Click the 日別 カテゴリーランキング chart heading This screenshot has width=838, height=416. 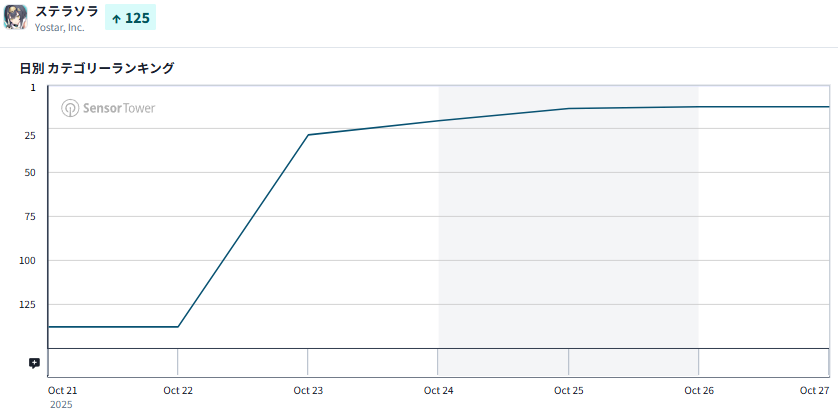pos(97,68)
